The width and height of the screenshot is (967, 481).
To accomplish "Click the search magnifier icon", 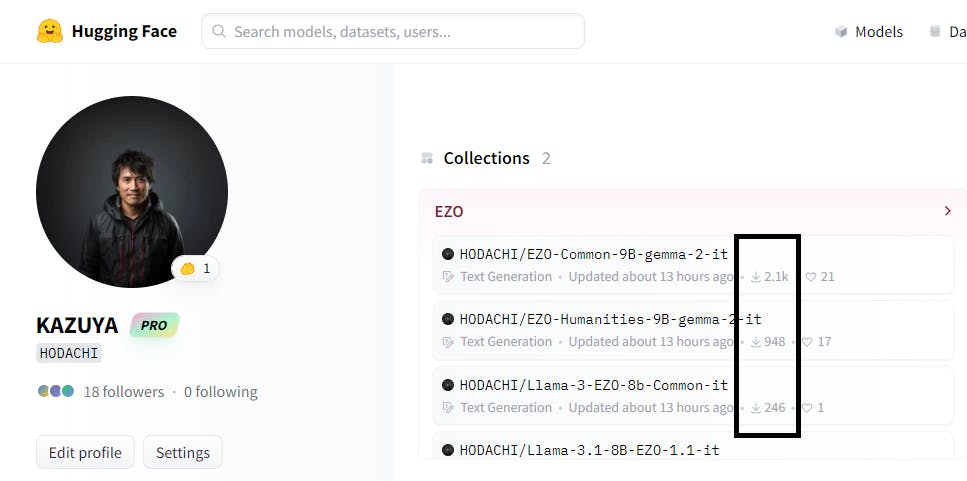I will point(219,32).
